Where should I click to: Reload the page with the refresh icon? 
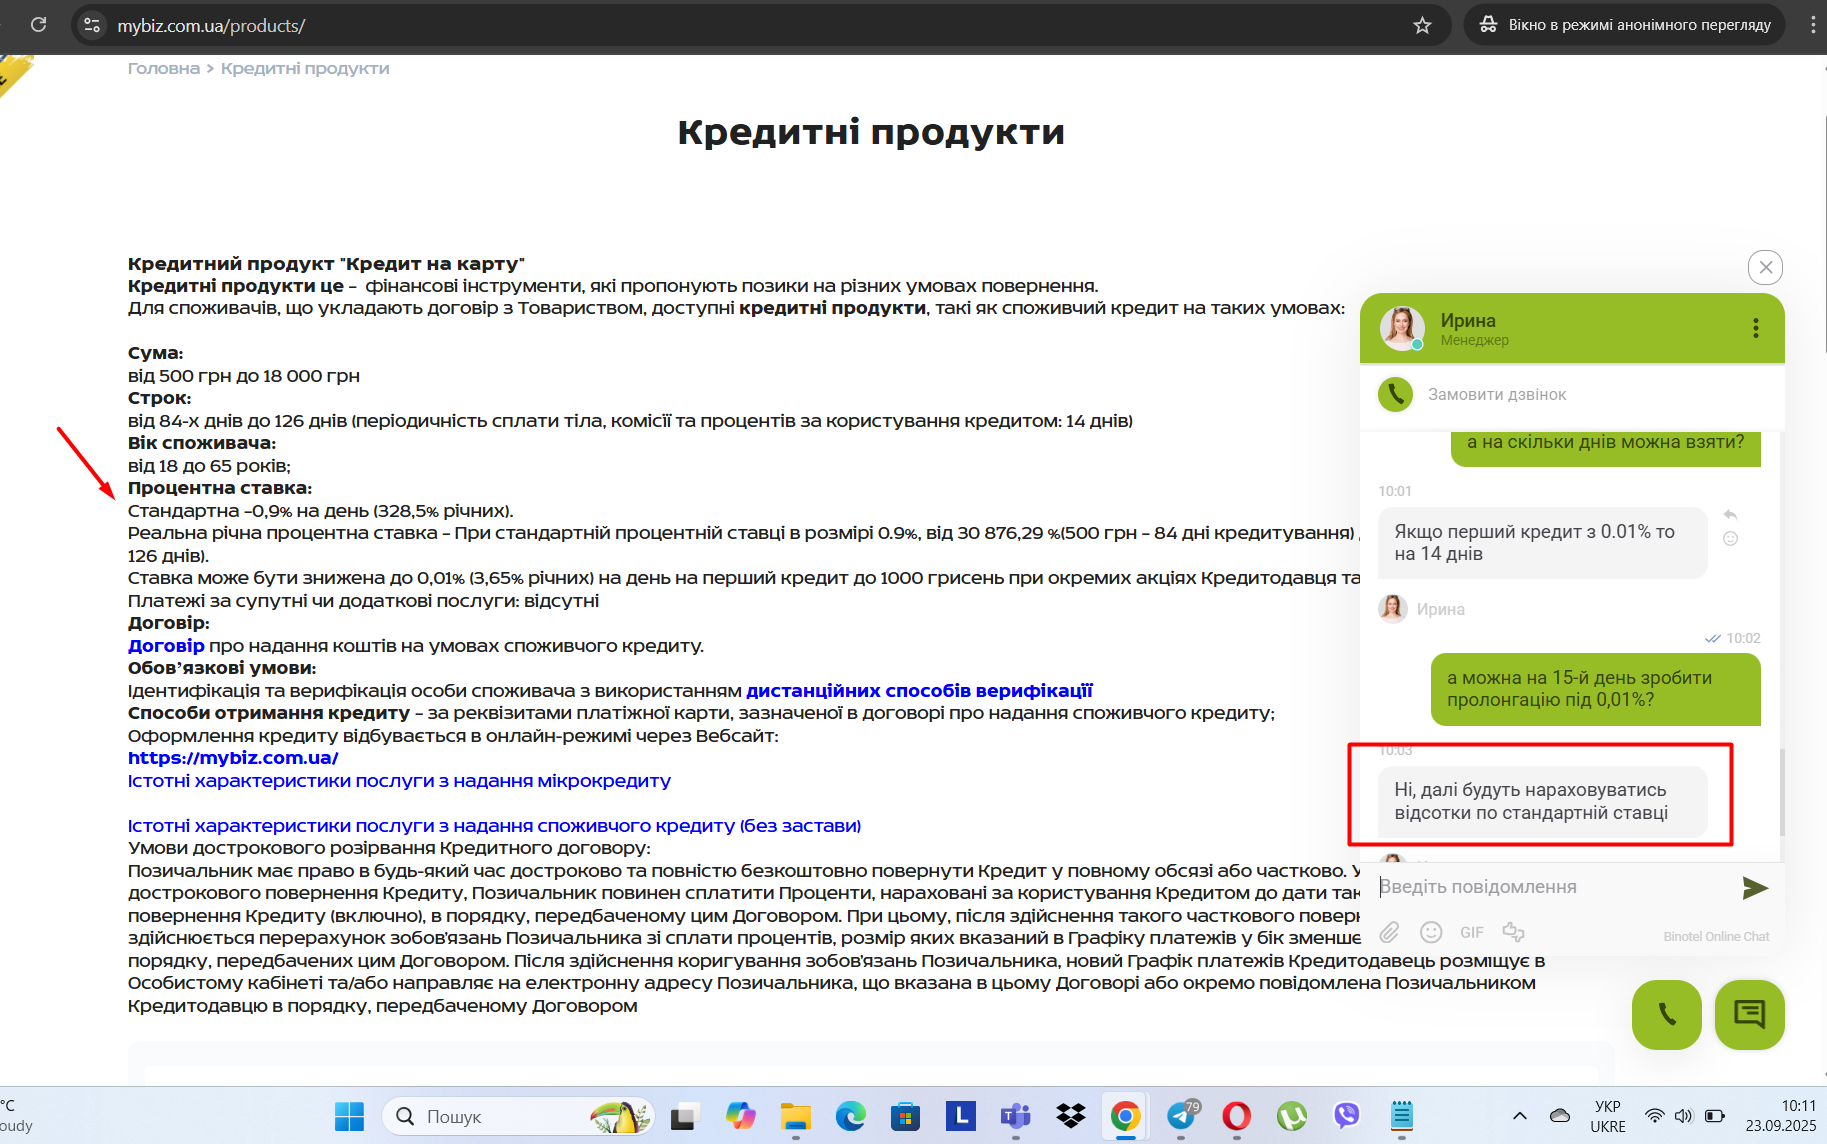tap(38, 24)
